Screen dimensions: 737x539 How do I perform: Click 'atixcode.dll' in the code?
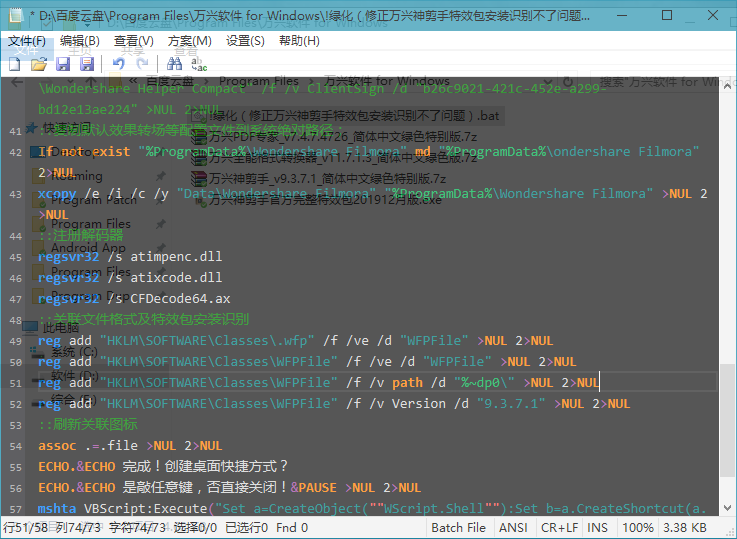pyautogui.click(x=176, y=278)
